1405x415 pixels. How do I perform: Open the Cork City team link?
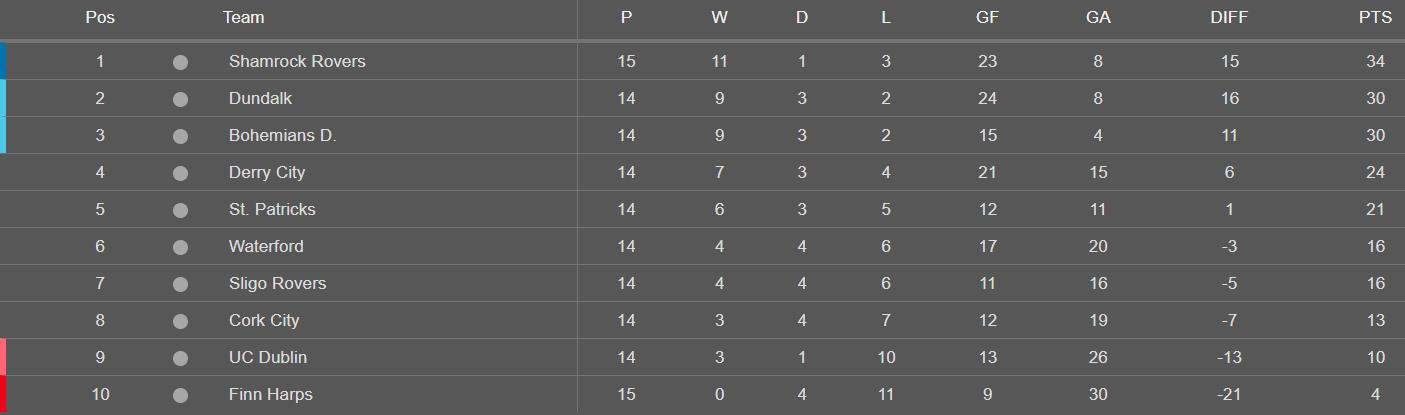pyautogui.click(x=264, y=321)
